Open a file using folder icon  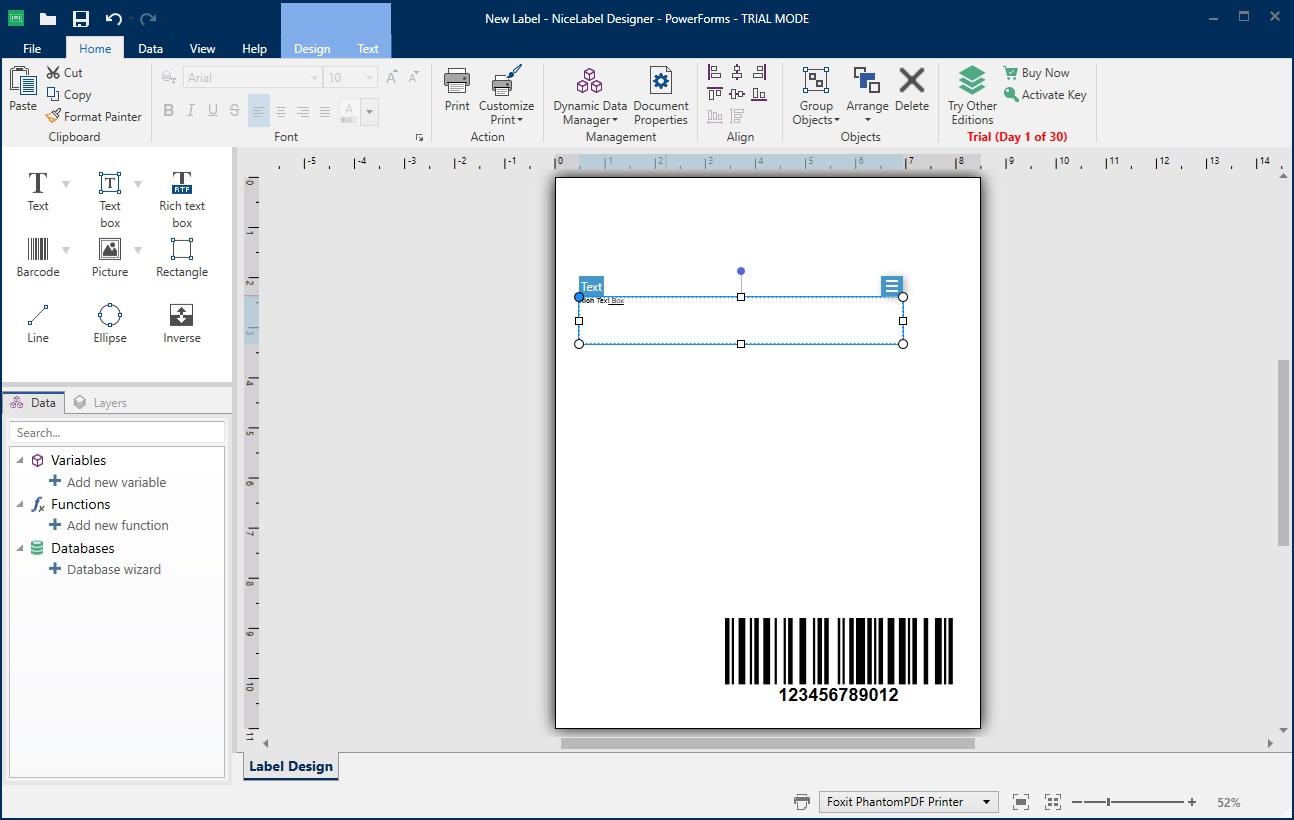(48, 18)
